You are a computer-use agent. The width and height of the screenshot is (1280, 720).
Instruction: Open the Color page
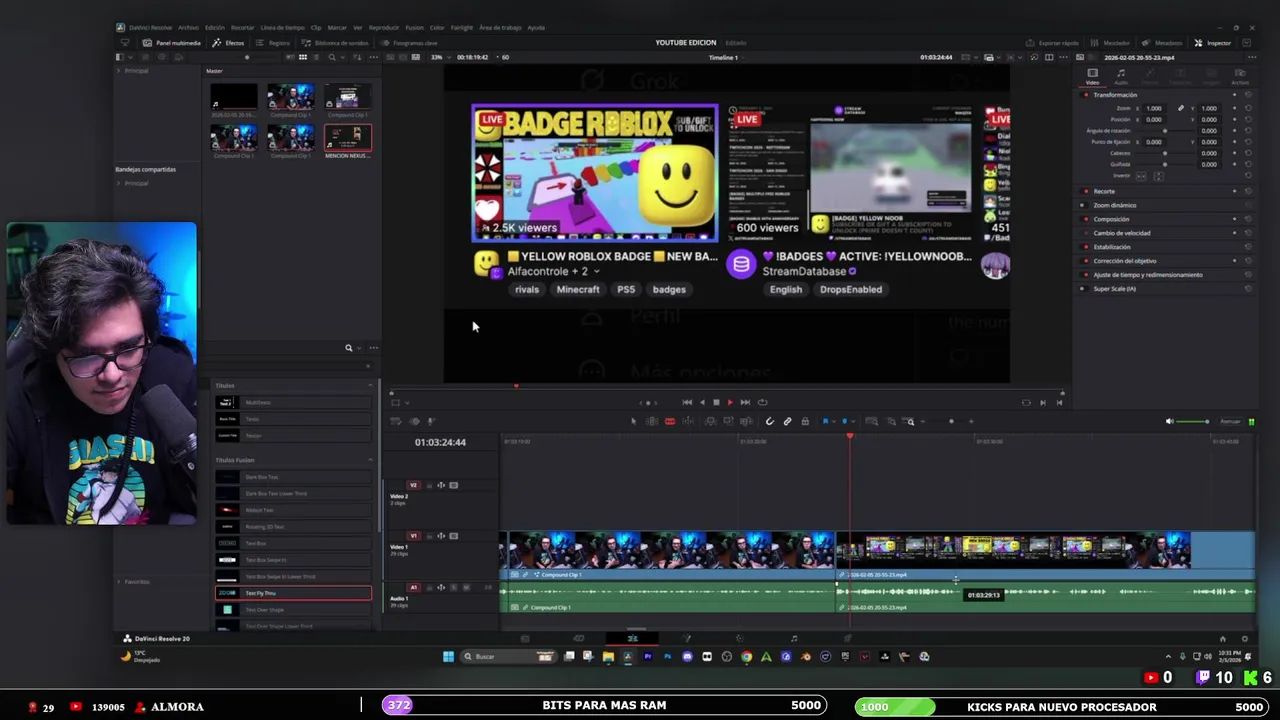coord(740,638)
